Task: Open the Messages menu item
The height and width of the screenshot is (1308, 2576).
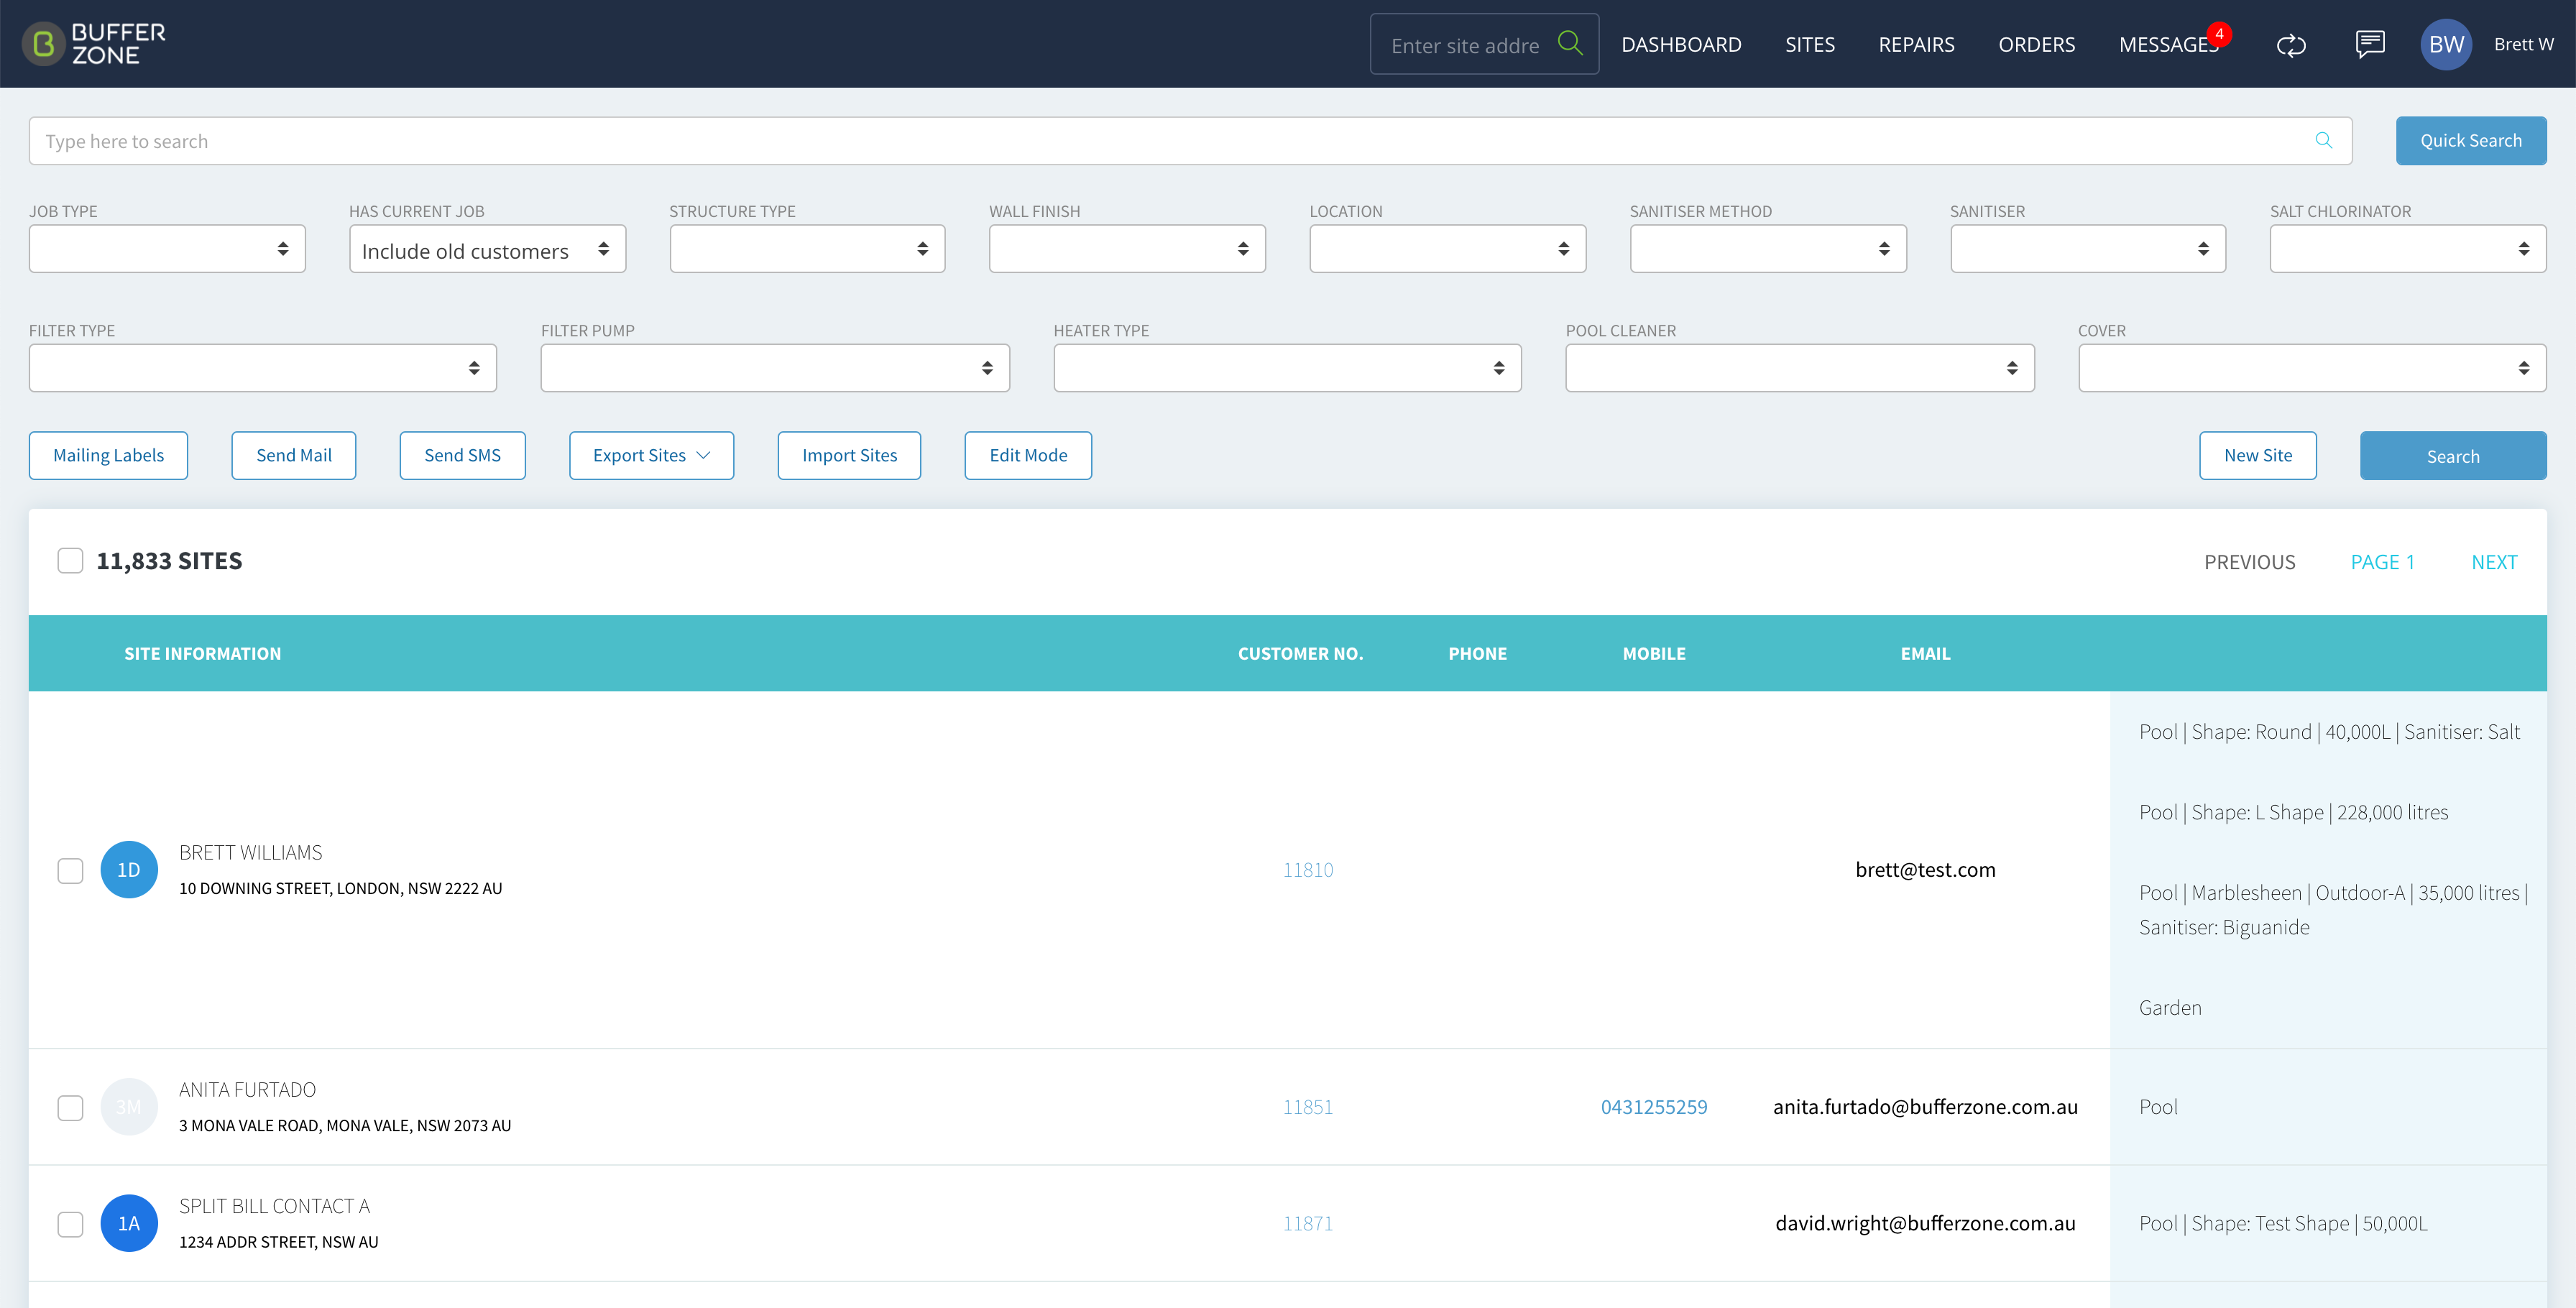Action: click(2168, 45)
